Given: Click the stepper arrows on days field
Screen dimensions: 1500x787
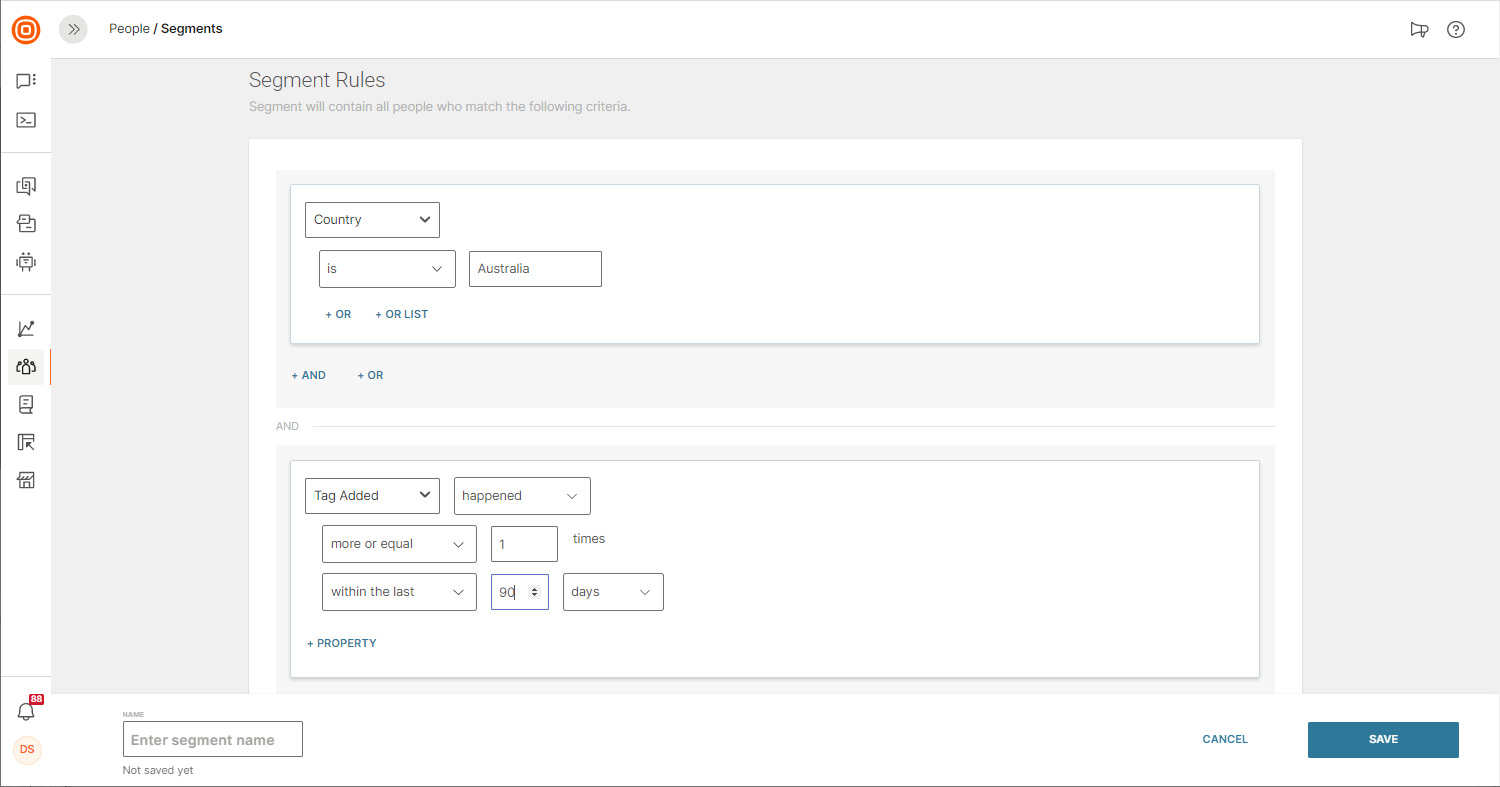Looking at the screenshot, I should (534, 592).
